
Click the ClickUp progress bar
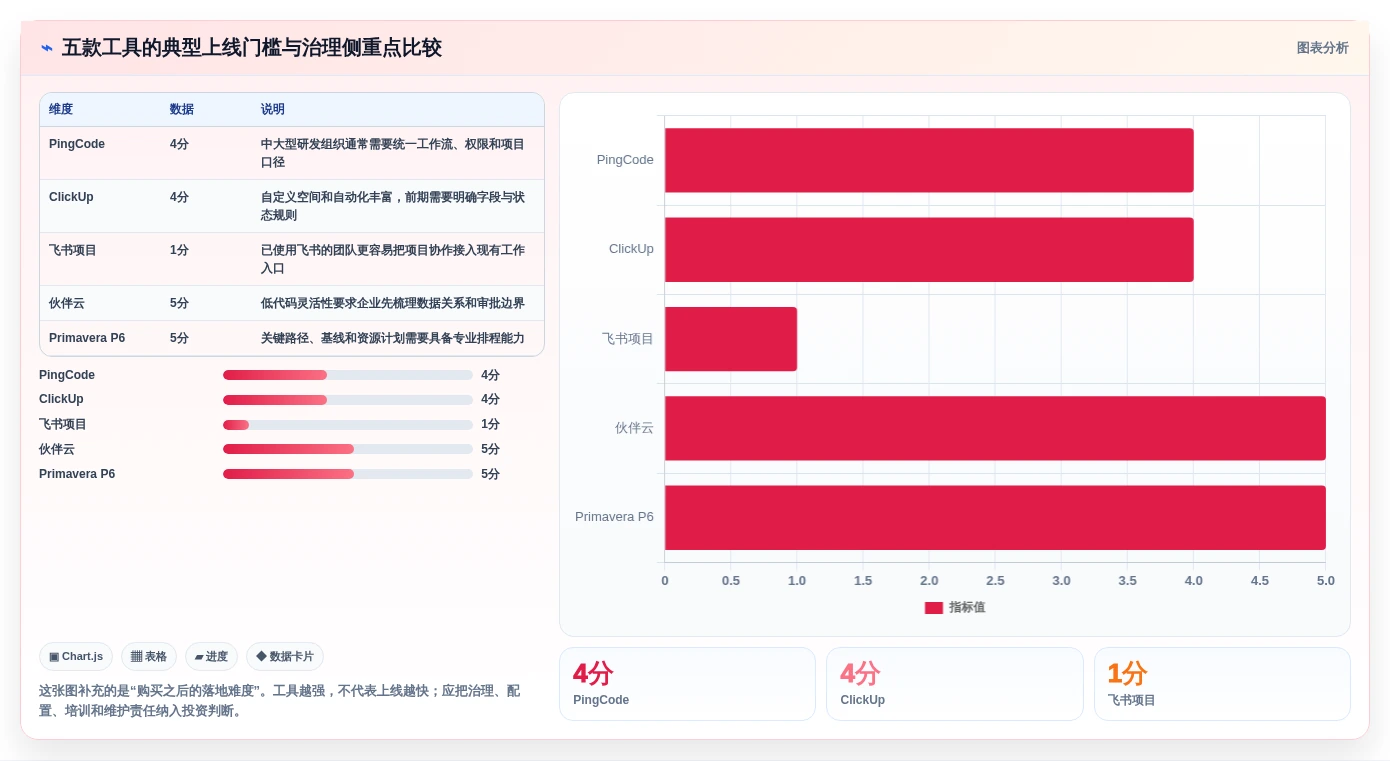[x=348, y=400]
